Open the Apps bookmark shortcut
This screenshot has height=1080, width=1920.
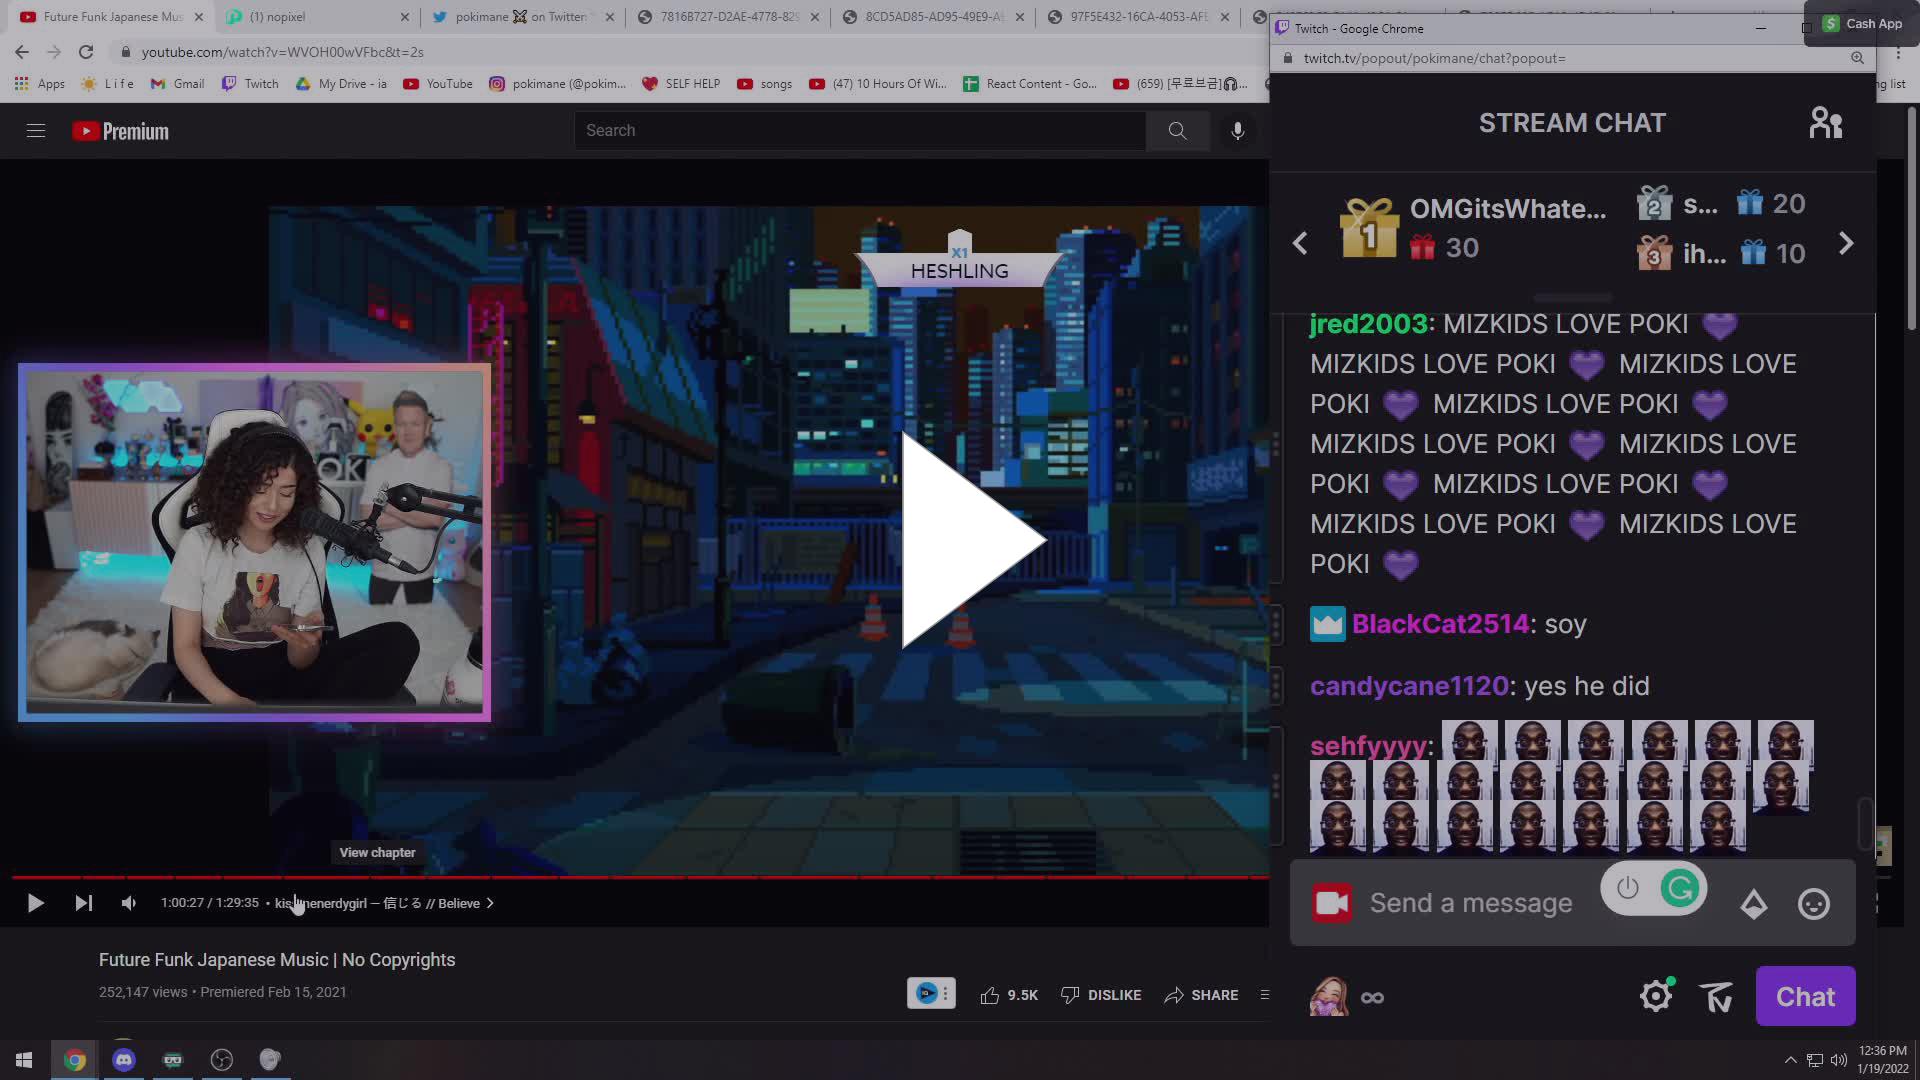40,84
